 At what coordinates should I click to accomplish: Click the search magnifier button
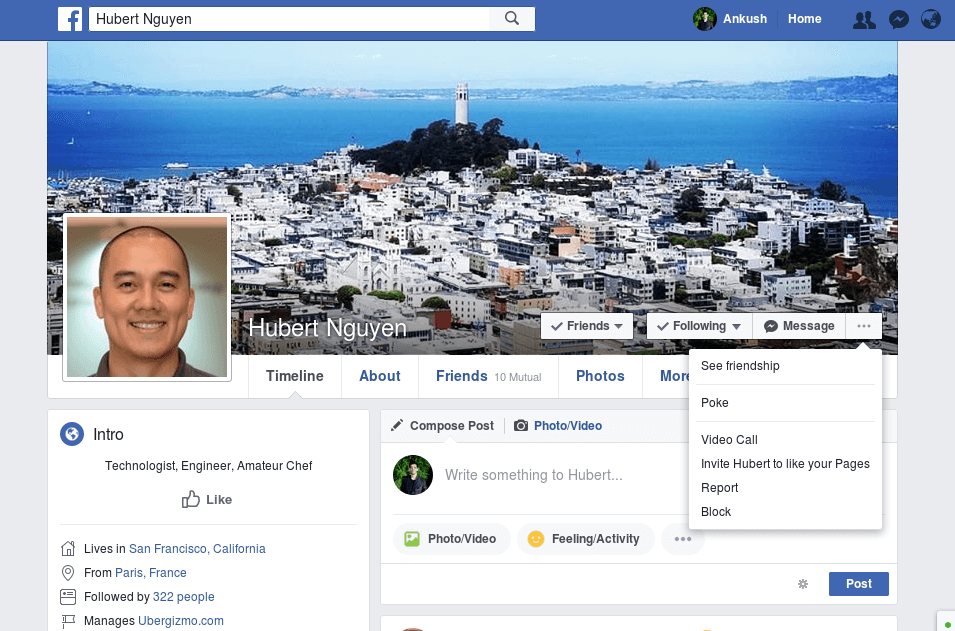tap(512, 19)
